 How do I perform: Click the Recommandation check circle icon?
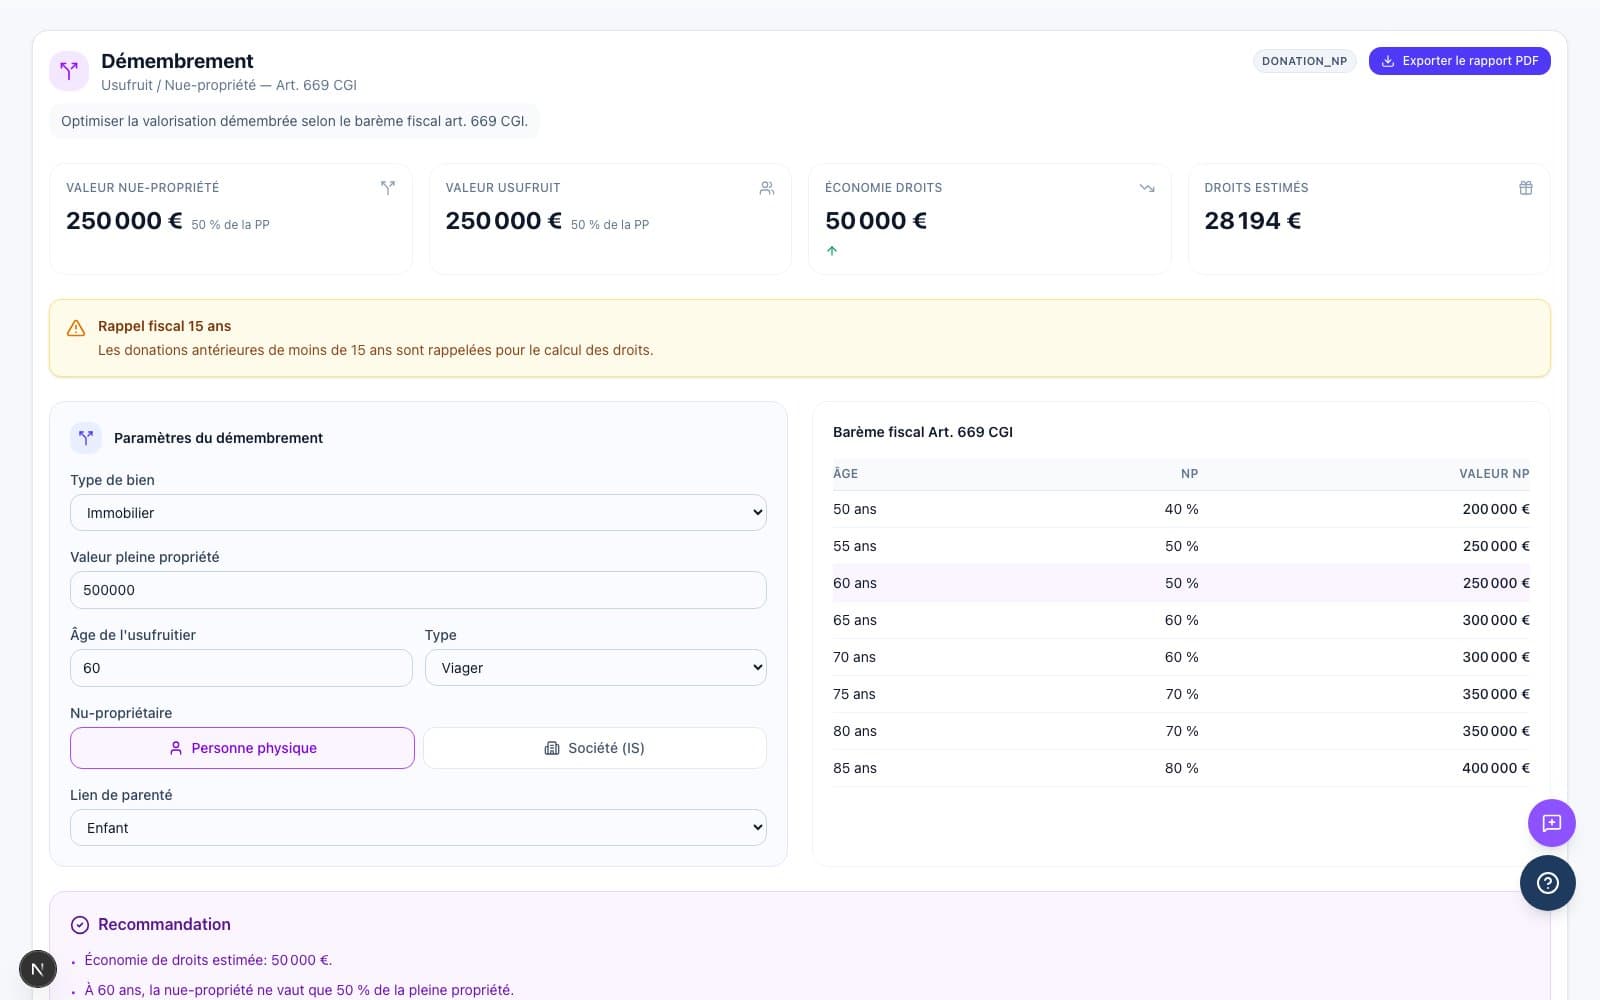80,925
